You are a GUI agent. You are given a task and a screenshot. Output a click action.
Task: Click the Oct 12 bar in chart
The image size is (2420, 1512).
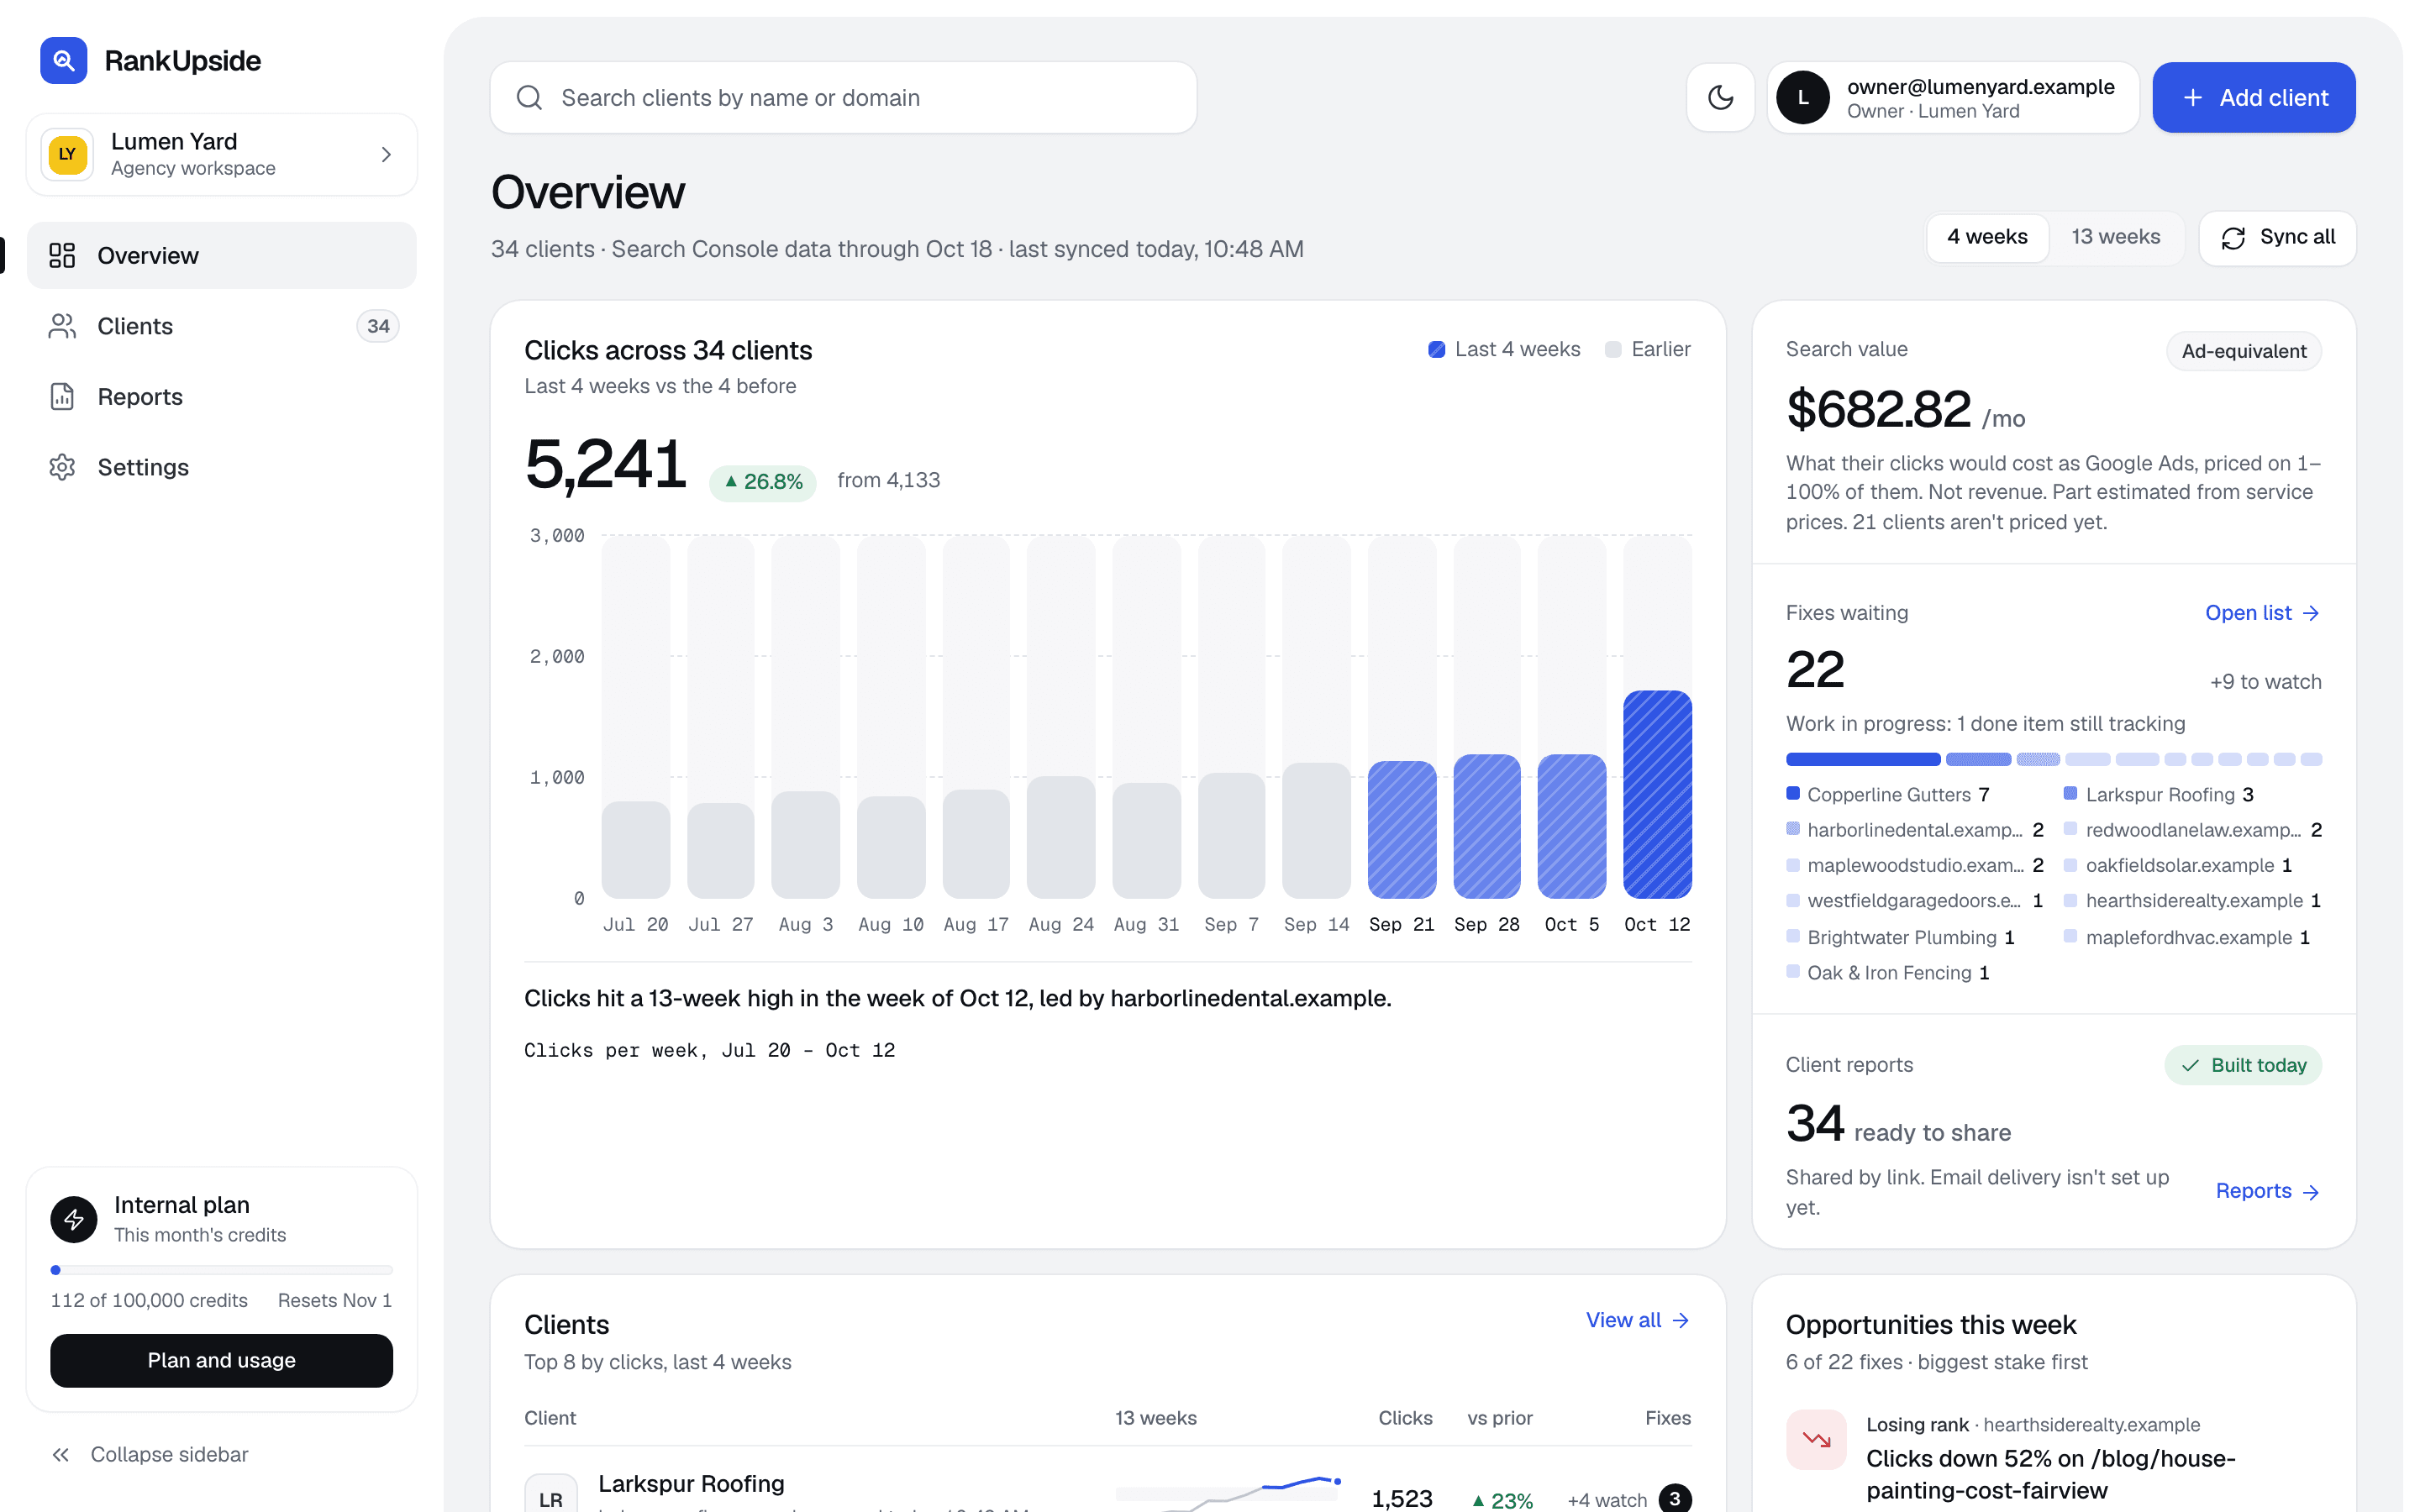1656,794
